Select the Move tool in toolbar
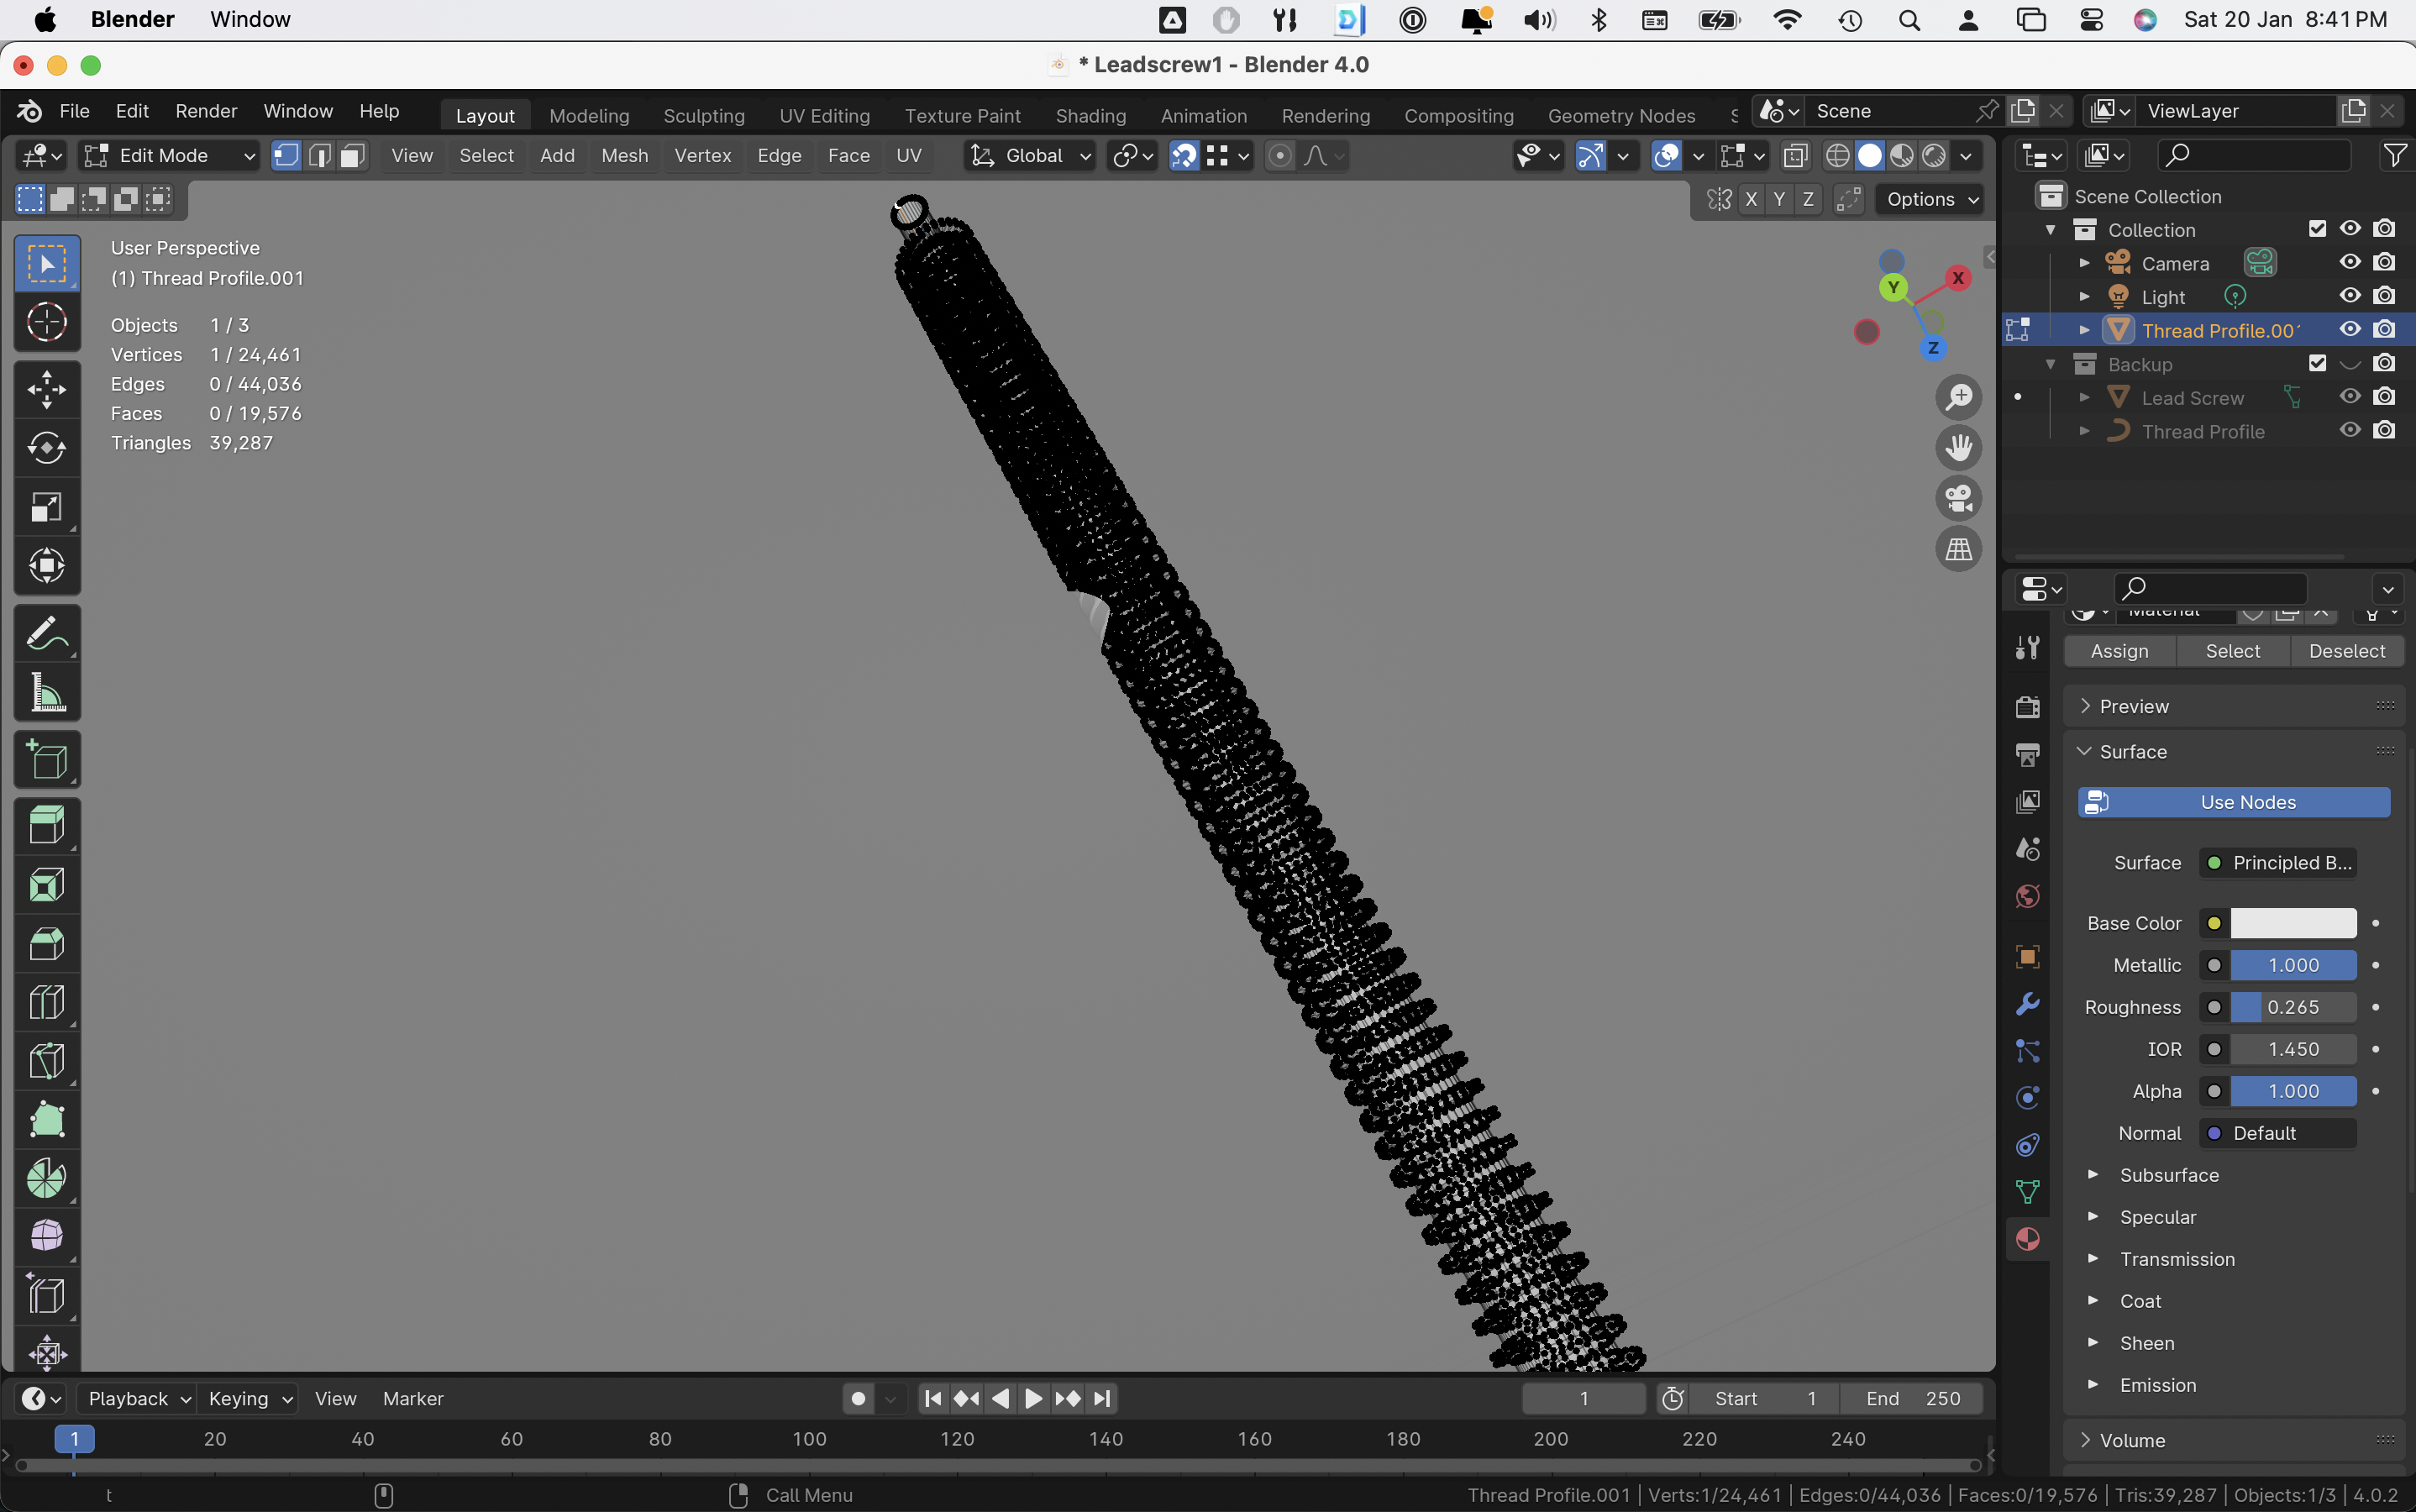 (x=46, y=389)
